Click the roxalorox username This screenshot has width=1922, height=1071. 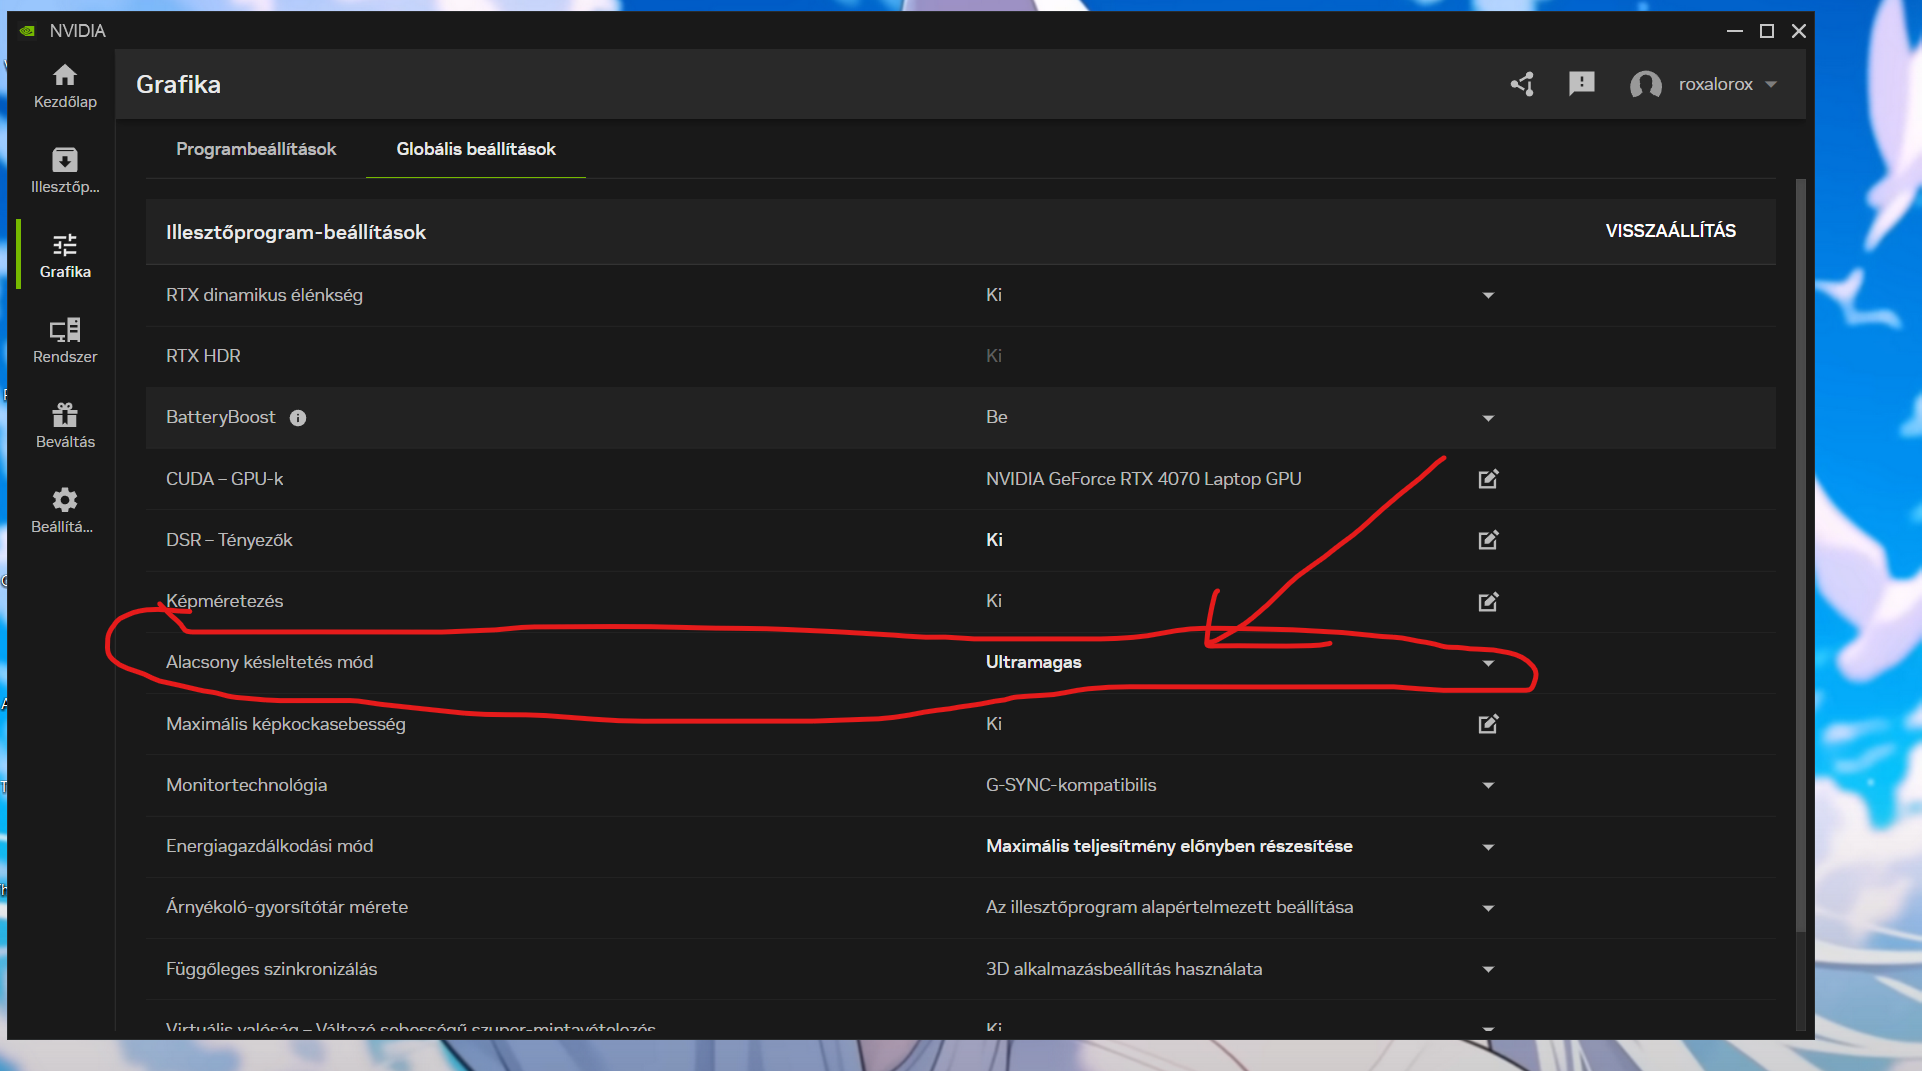coord(1715,84)
